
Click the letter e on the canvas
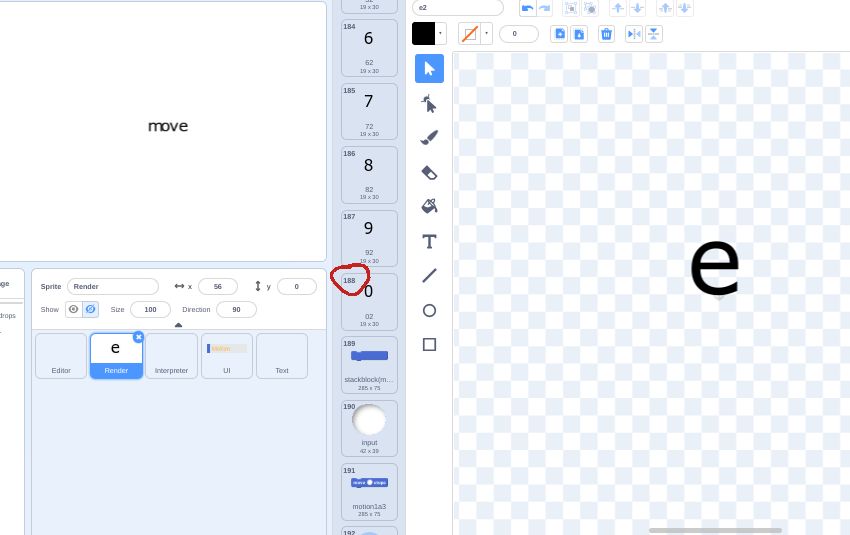tap(714, 267)
